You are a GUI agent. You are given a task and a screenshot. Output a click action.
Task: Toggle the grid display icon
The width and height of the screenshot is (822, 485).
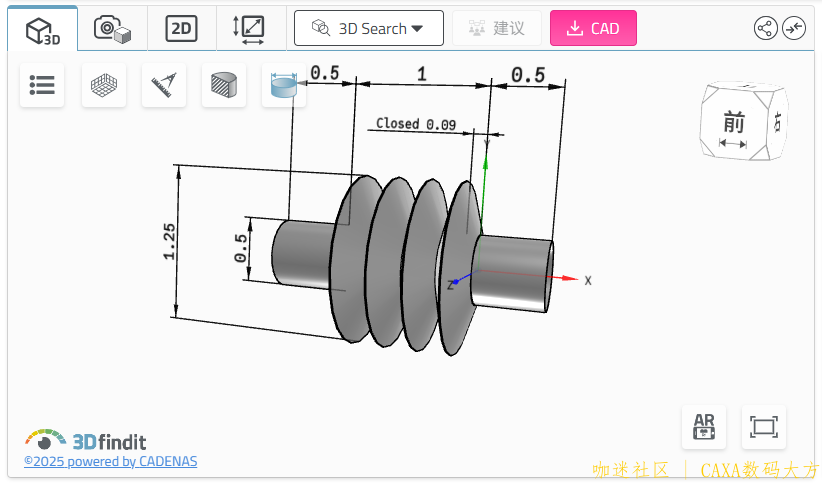(104, 85)
